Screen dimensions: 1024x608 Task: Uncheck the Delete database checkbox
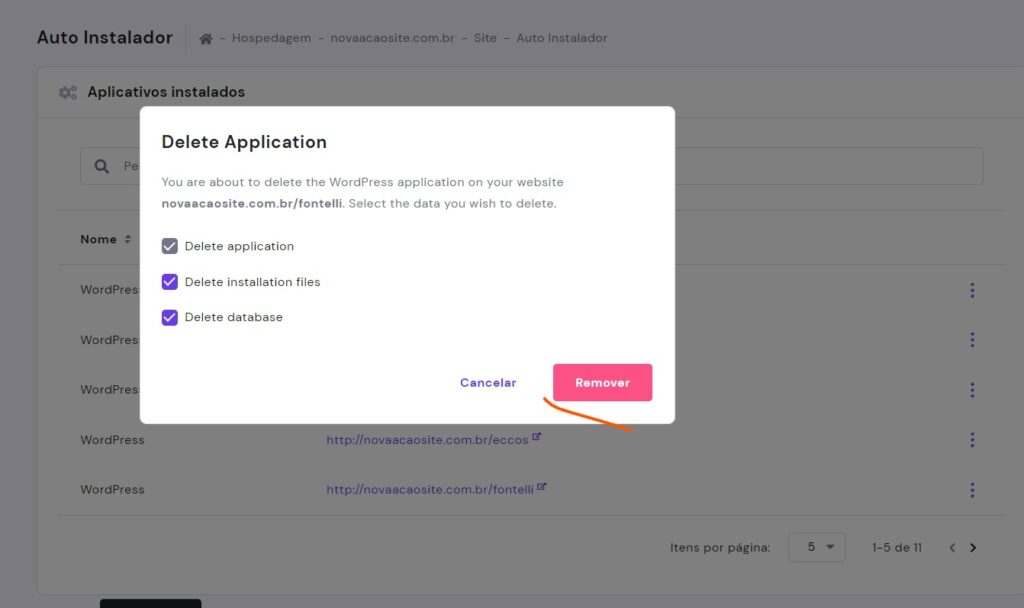click(170, 318)
